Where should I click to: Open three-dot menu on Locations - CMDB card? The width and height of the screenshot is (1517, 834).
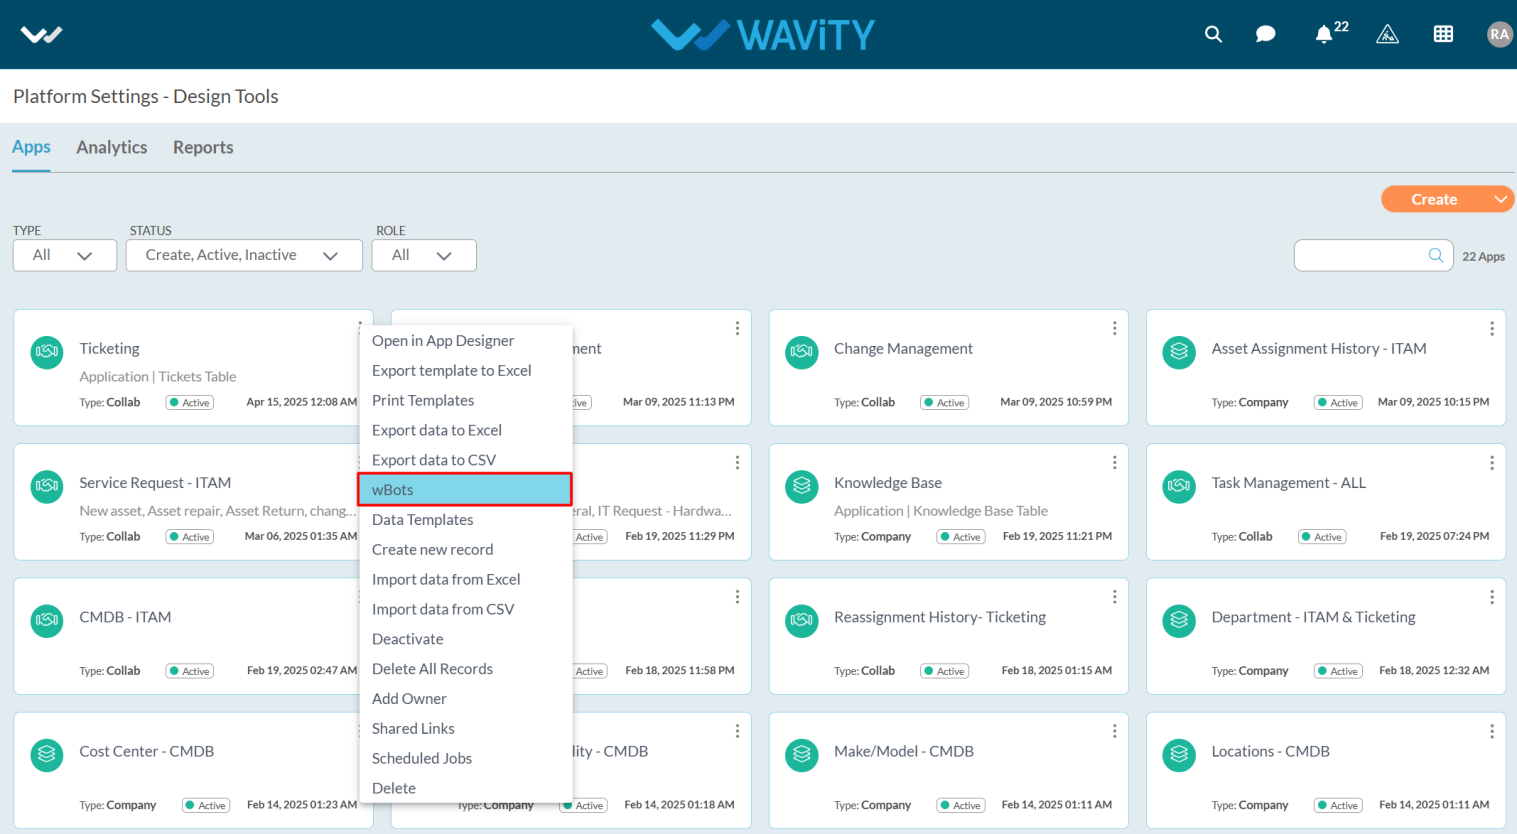click(x=1491, y=731)
